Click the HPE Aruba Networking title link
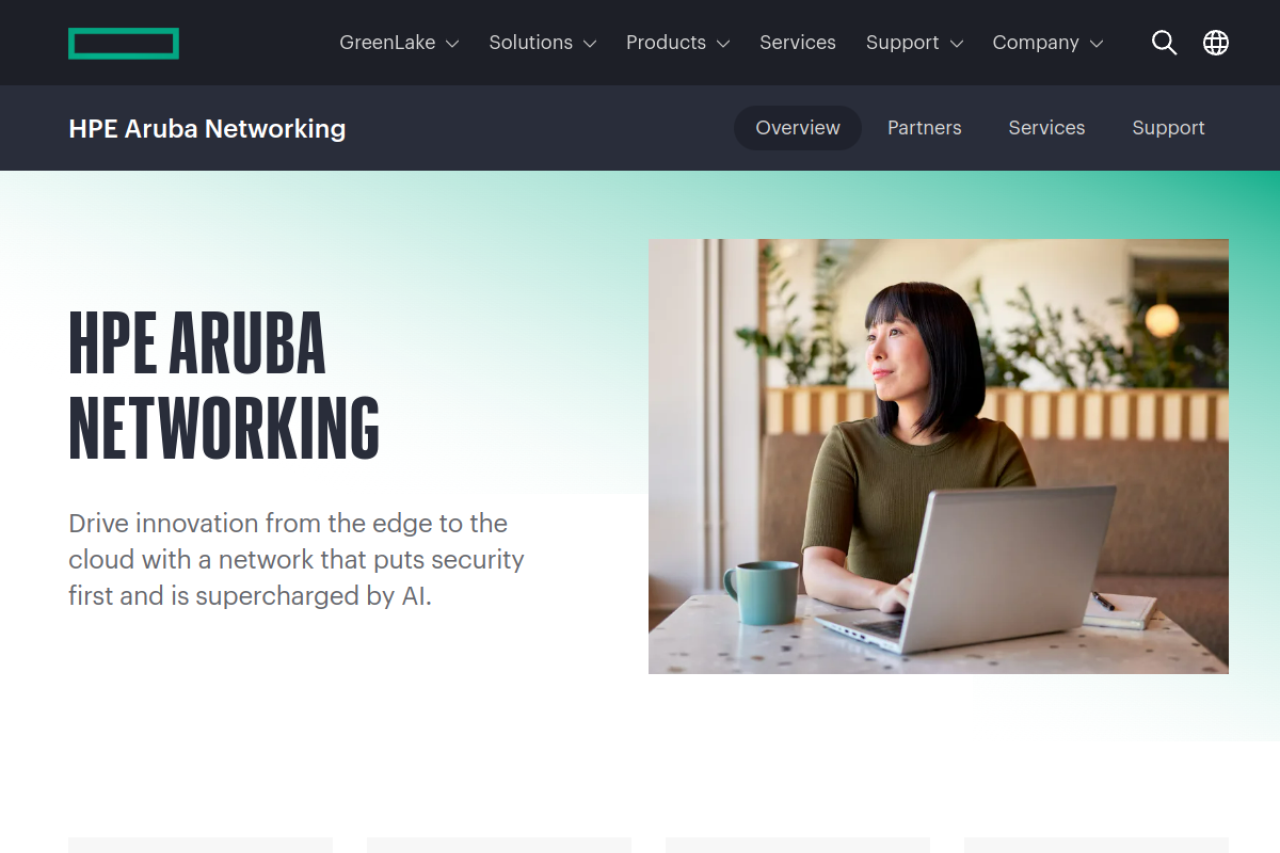This screenshot has width=1280, height=853. point(207,128)
